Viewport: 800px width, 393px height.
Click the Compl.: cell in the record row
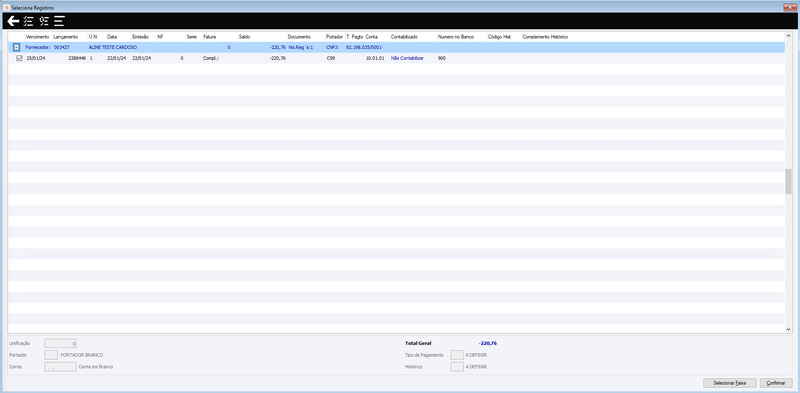tap(211, 58)
